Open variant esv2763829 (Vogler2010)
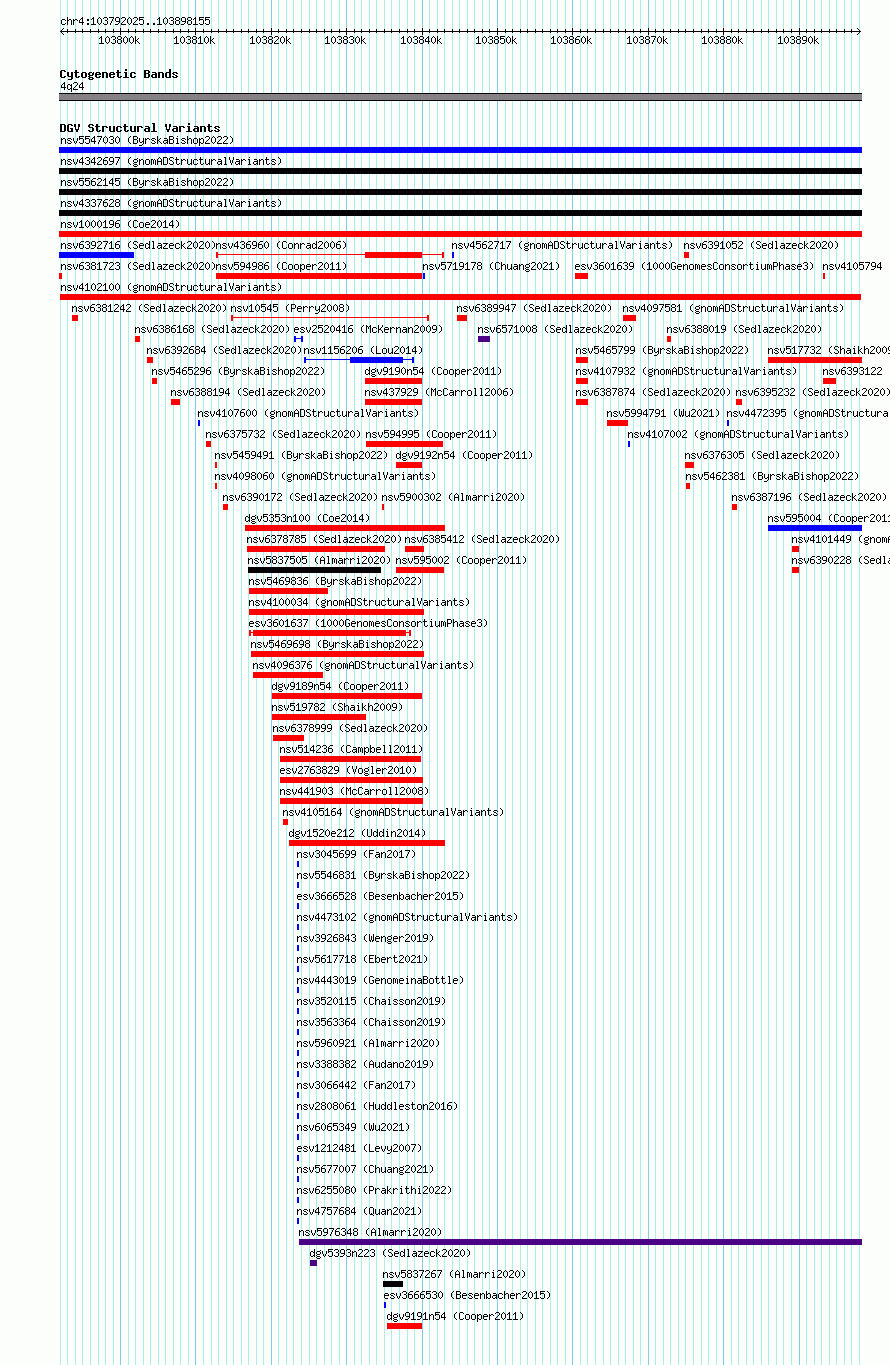Image resolution: width=890 pixels, height=1365 pixels. pos(348,770)
